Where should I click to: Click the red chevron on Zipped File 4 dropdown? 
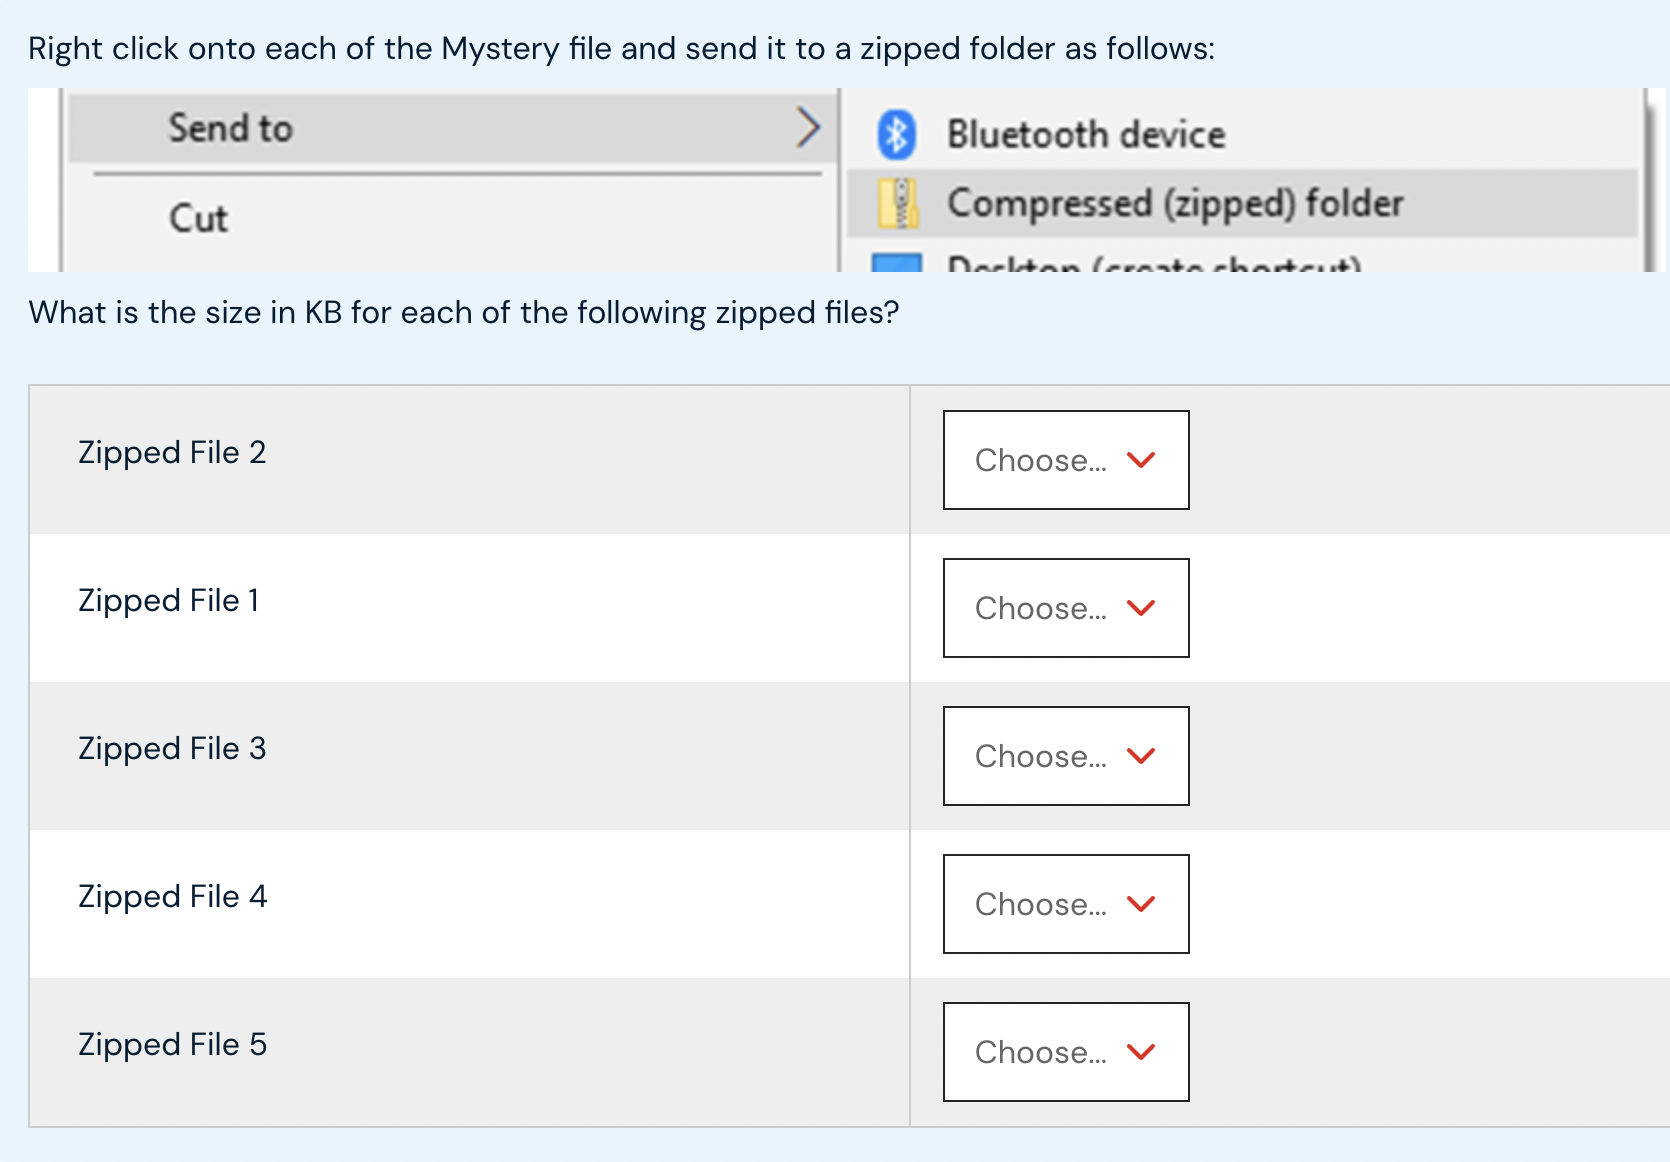tap(1142, 904)
